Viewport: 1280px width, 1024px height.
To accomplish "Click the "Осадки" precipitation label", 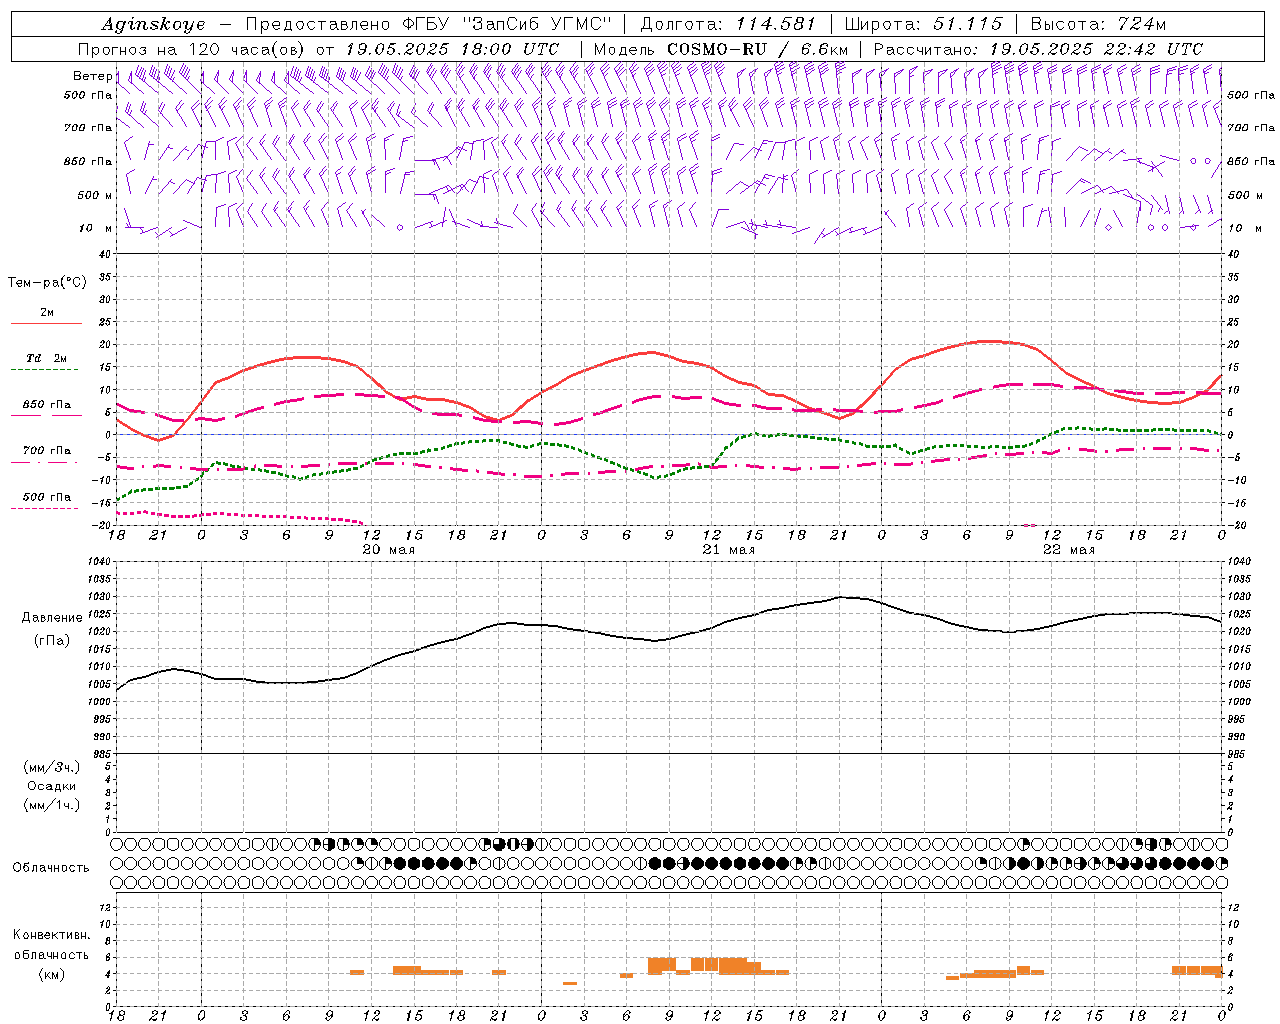I will coord(52,786).
